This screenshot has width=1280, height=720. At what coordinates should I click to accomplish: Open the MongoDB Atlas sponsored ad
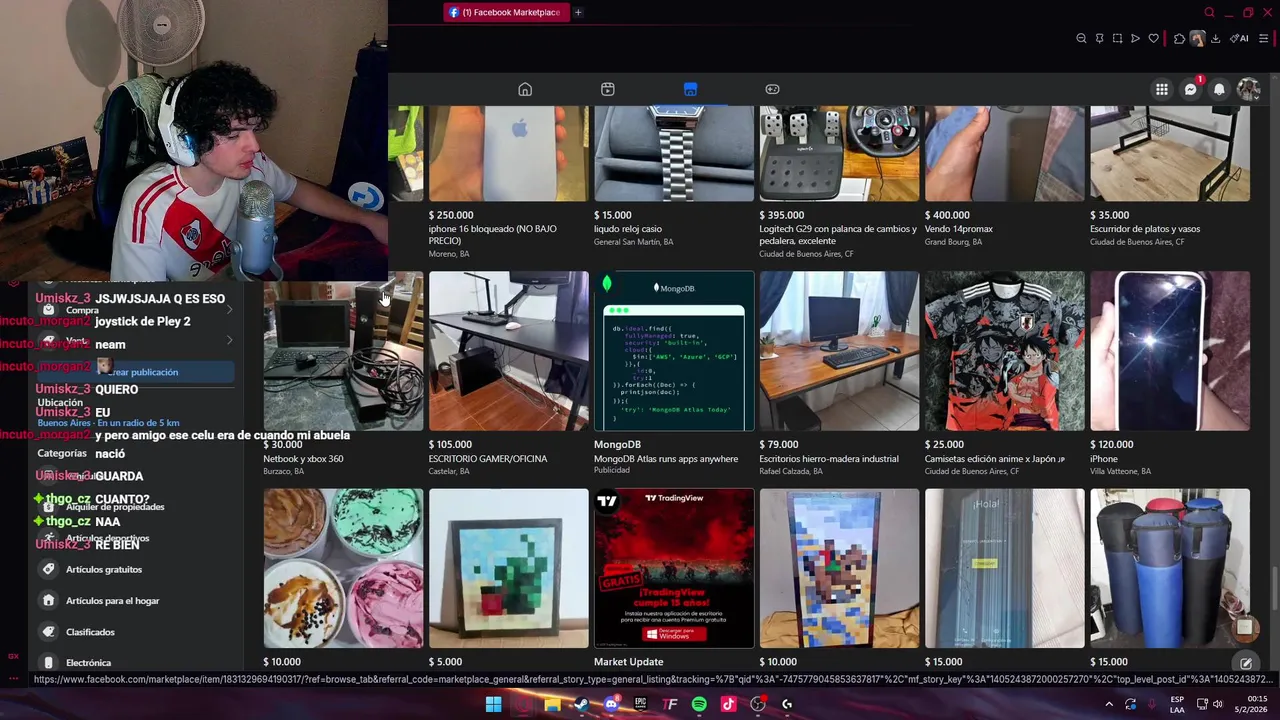click(674, 373)
